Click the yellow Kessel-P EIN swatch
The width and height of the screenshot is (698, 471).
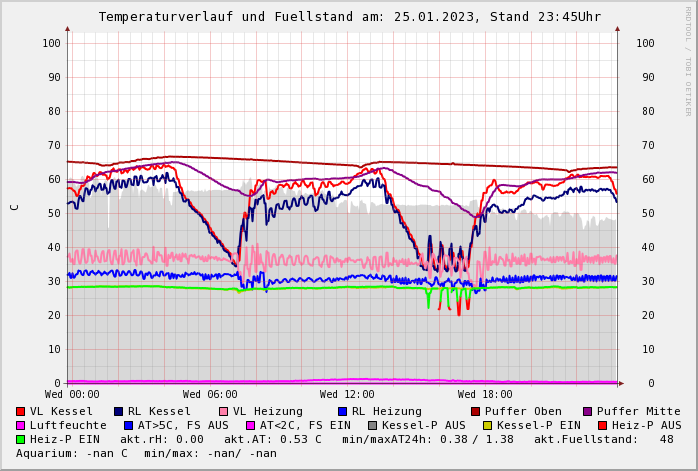pos(487,426)
